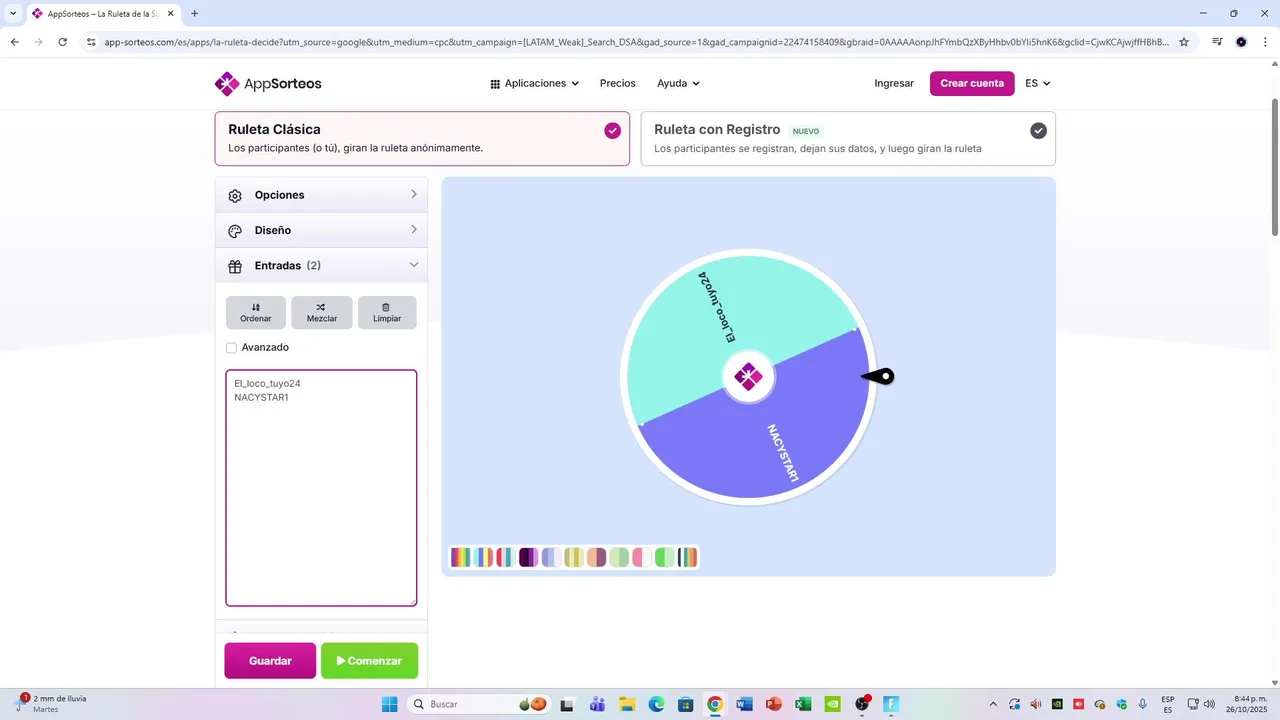1280x720 pixels.
Task: Open OBS Studio from the taskbar
Action: coord(862,704)
